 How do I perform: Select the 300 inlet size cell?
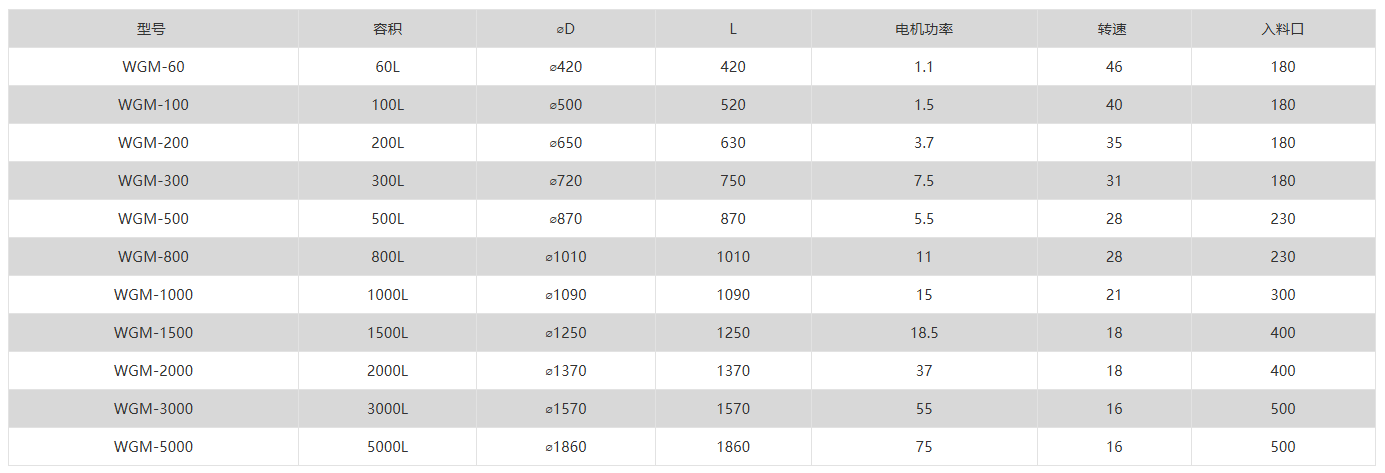[1283, 295]
